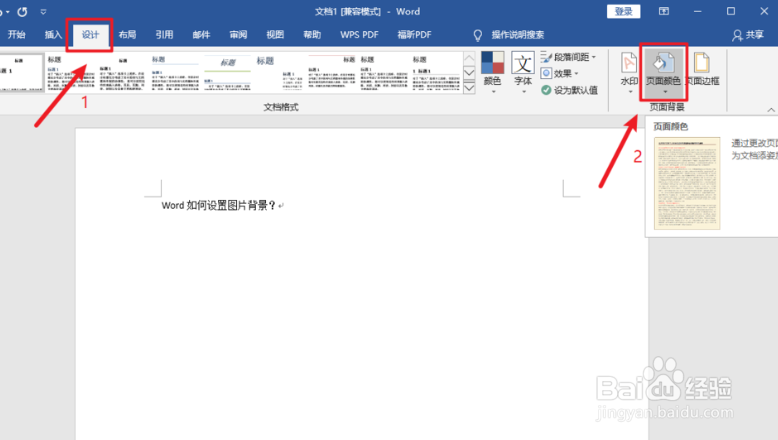Screen dimensions: 778x440
Task: Open theme Fonts (字体) gallery
Action: pos(523,72)
